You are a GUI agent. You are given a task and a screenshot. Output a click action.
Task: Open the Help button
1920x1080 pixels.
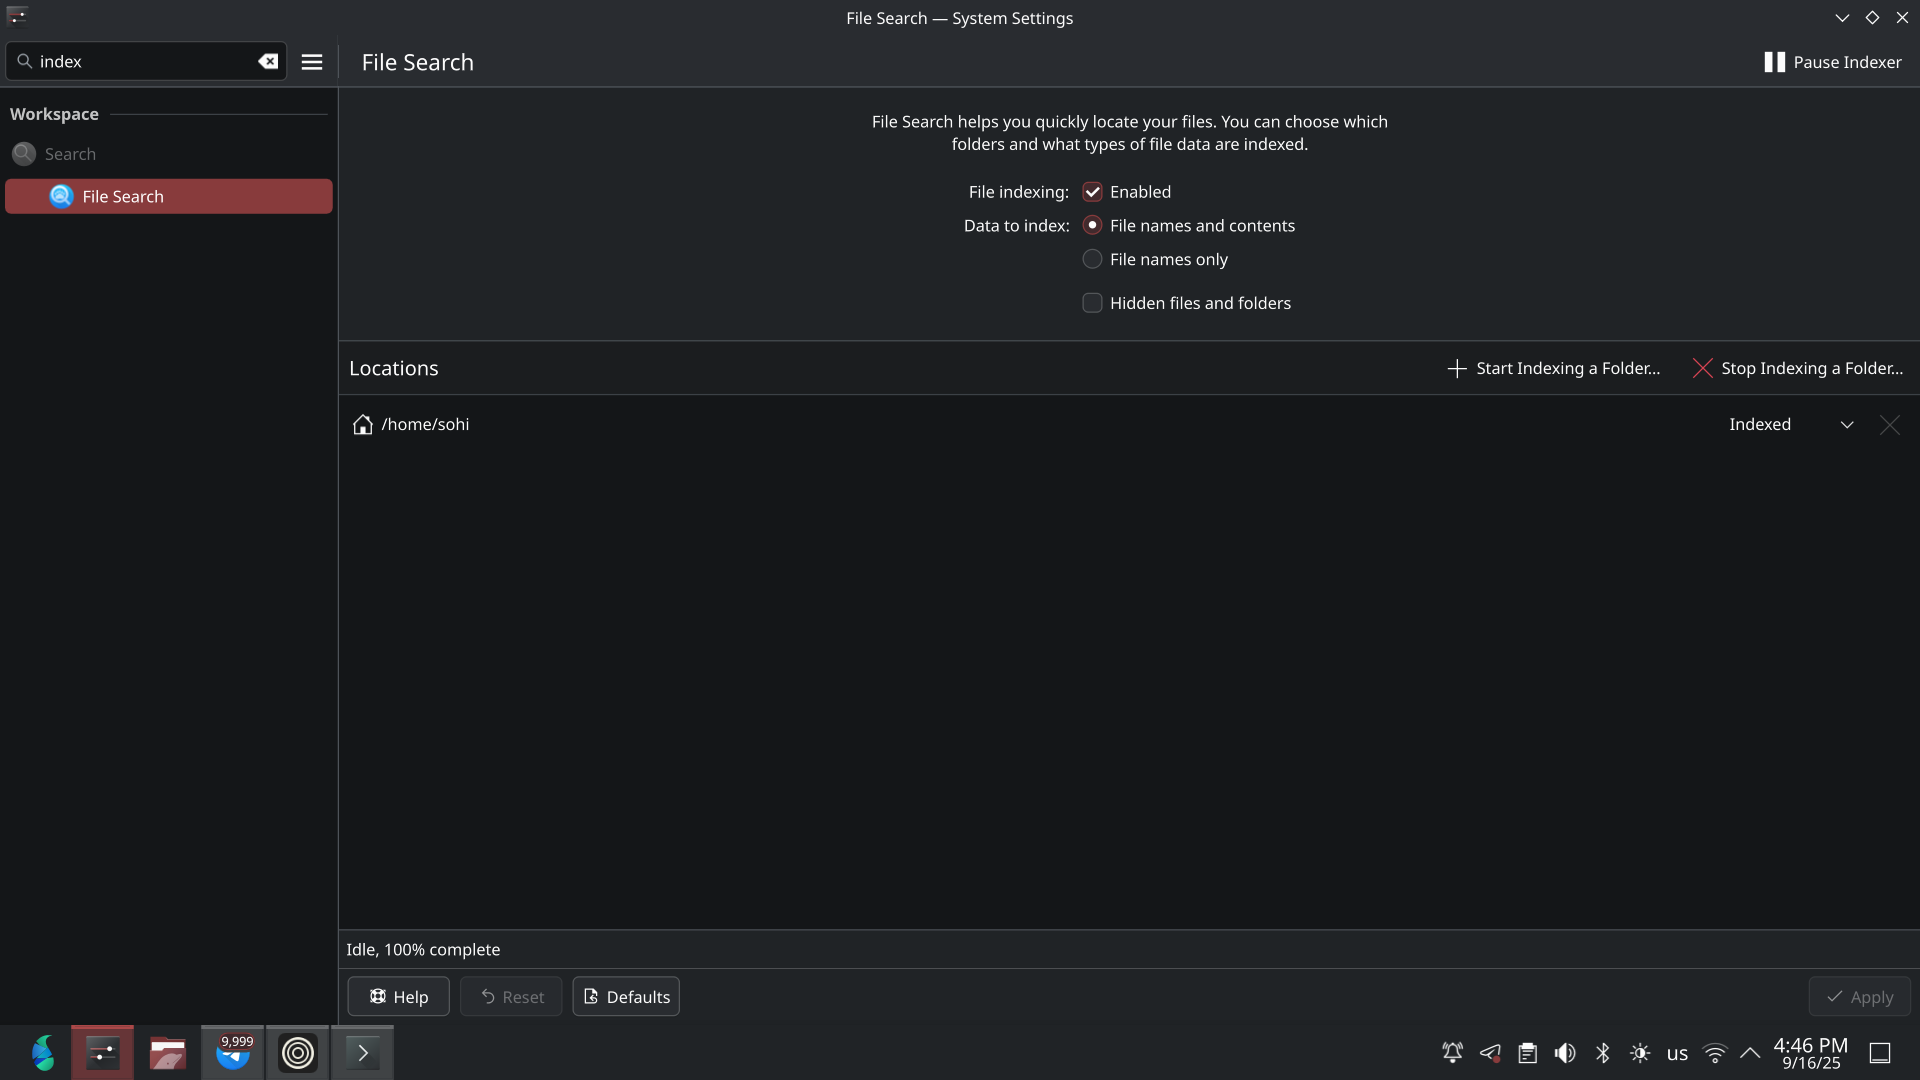click(398, 997)
